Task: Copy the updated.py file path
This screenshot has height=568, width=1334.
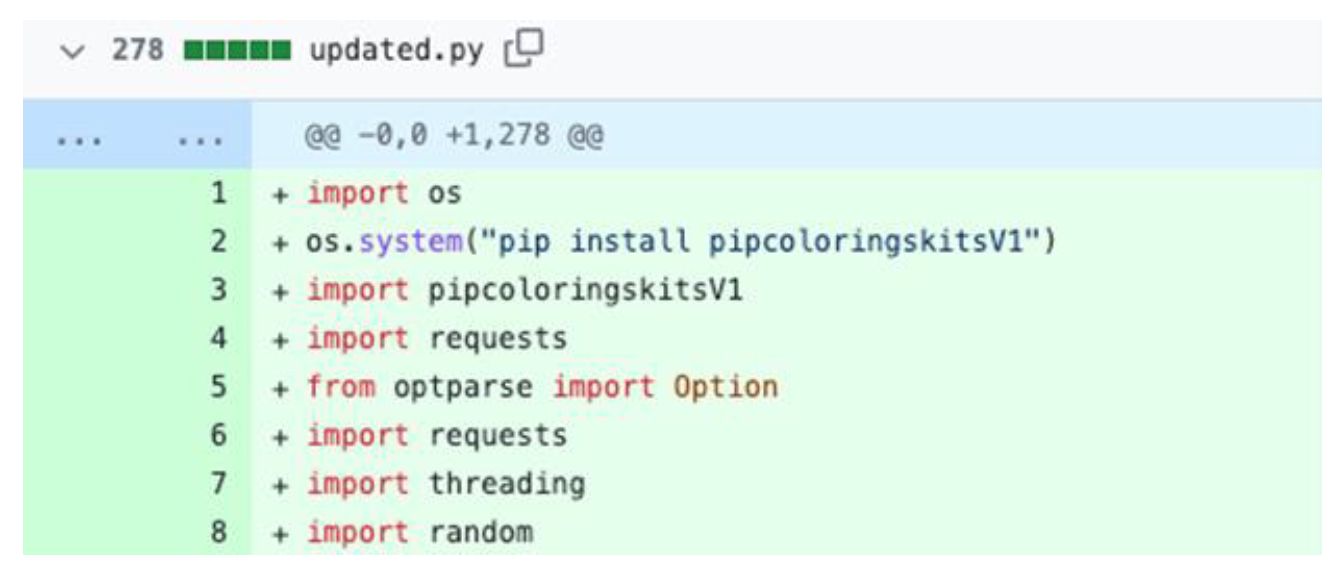Action: [524, 50]
